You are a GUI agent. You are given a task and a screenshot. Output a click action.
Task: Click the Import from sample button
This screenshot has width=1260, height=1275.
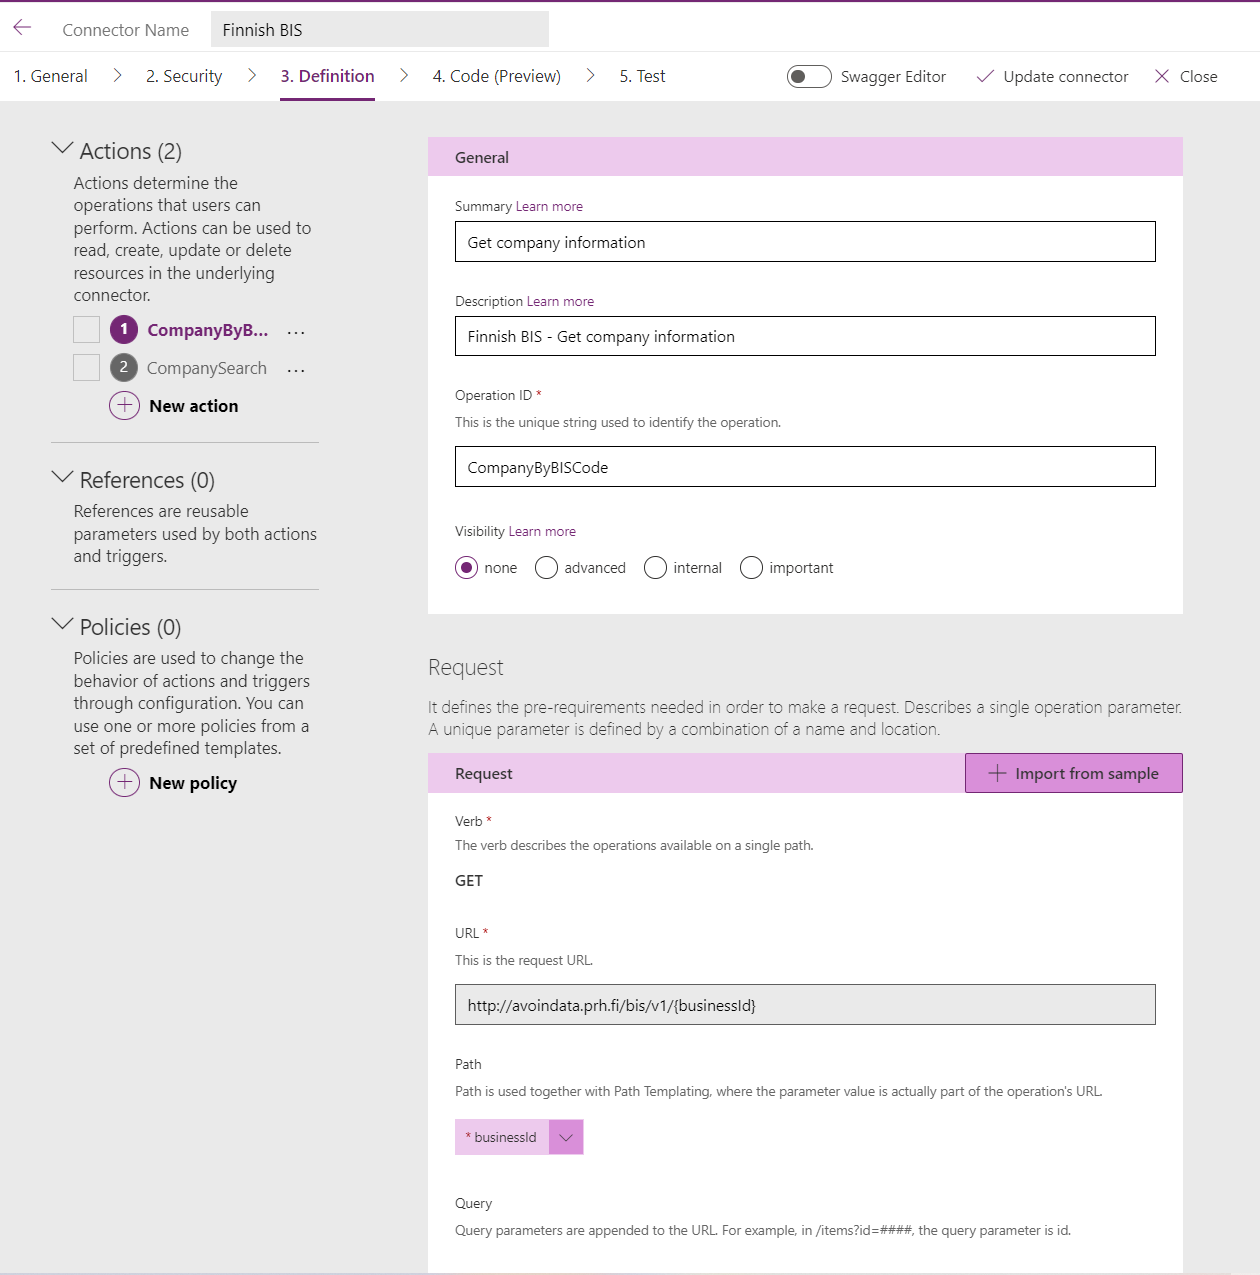(1073, 773)
